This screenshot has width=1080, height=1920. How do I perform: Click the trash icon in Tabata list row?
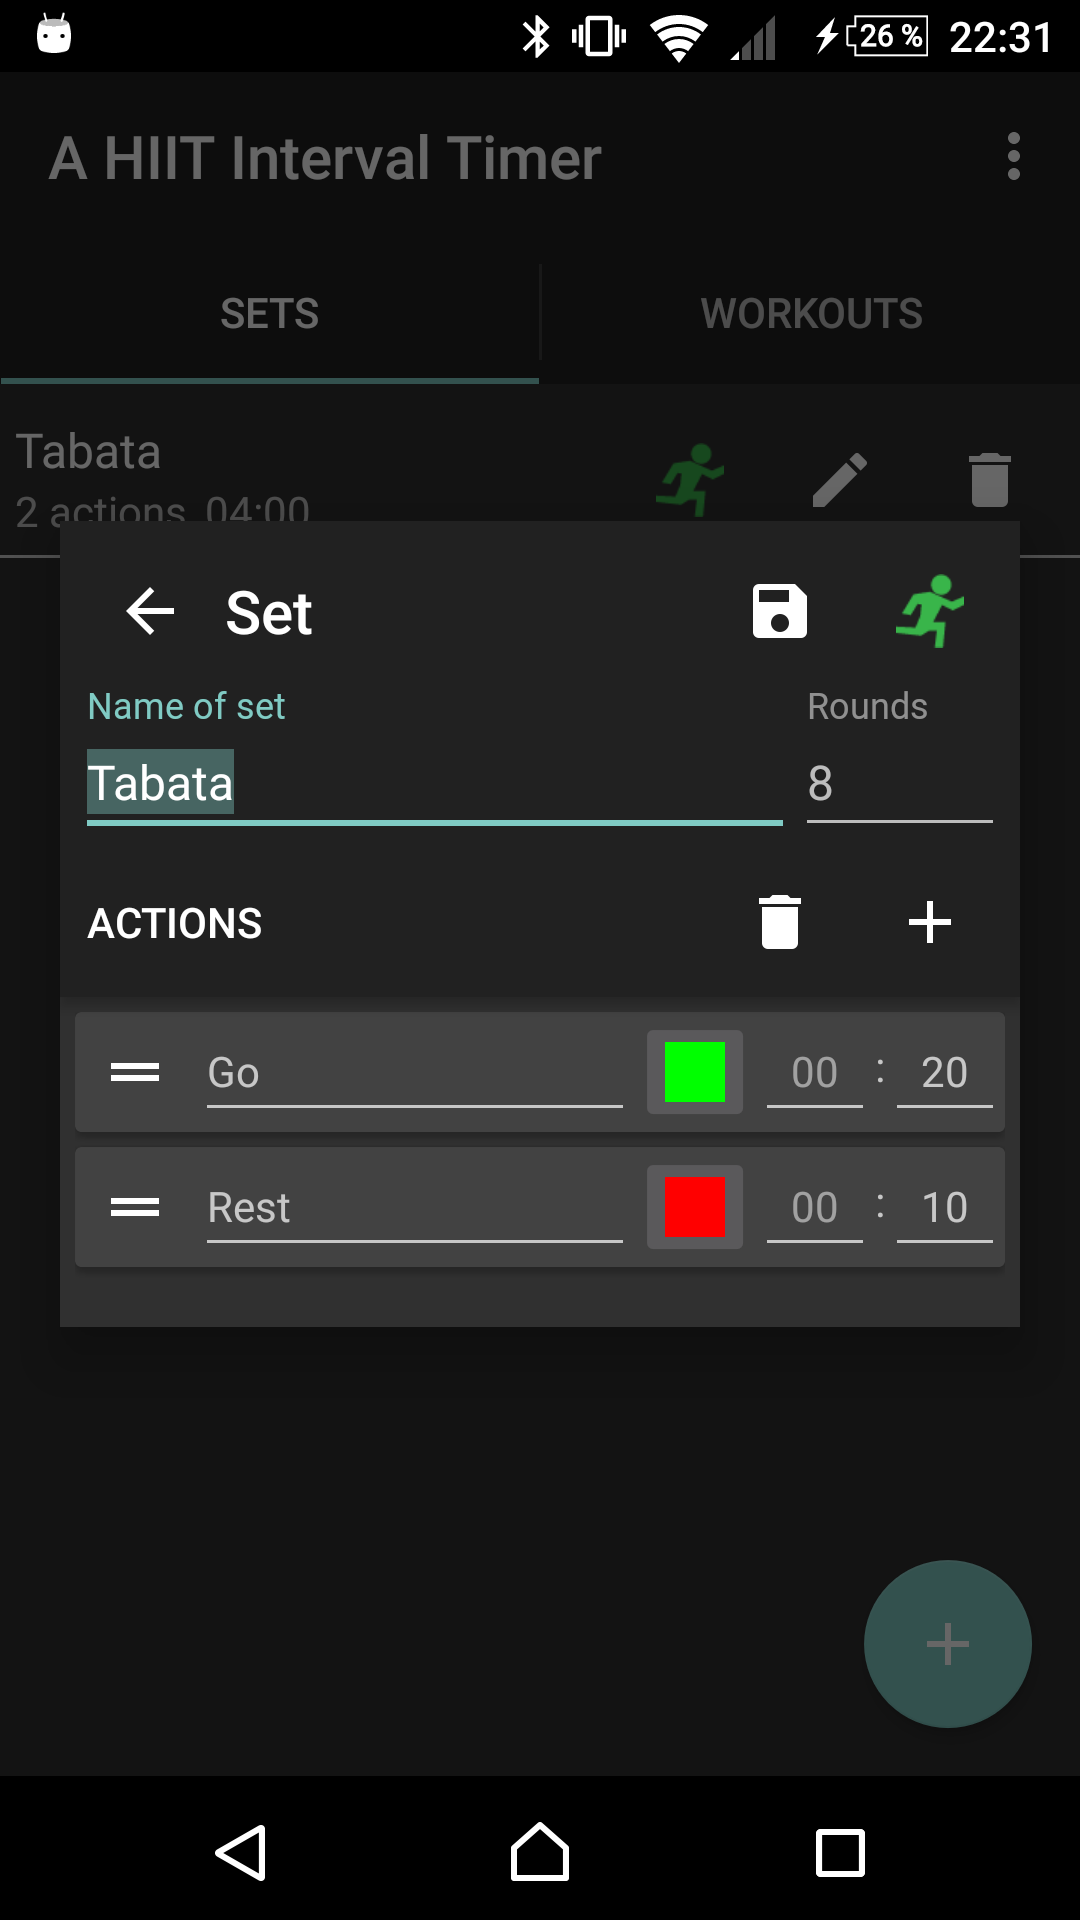[990, 480]
